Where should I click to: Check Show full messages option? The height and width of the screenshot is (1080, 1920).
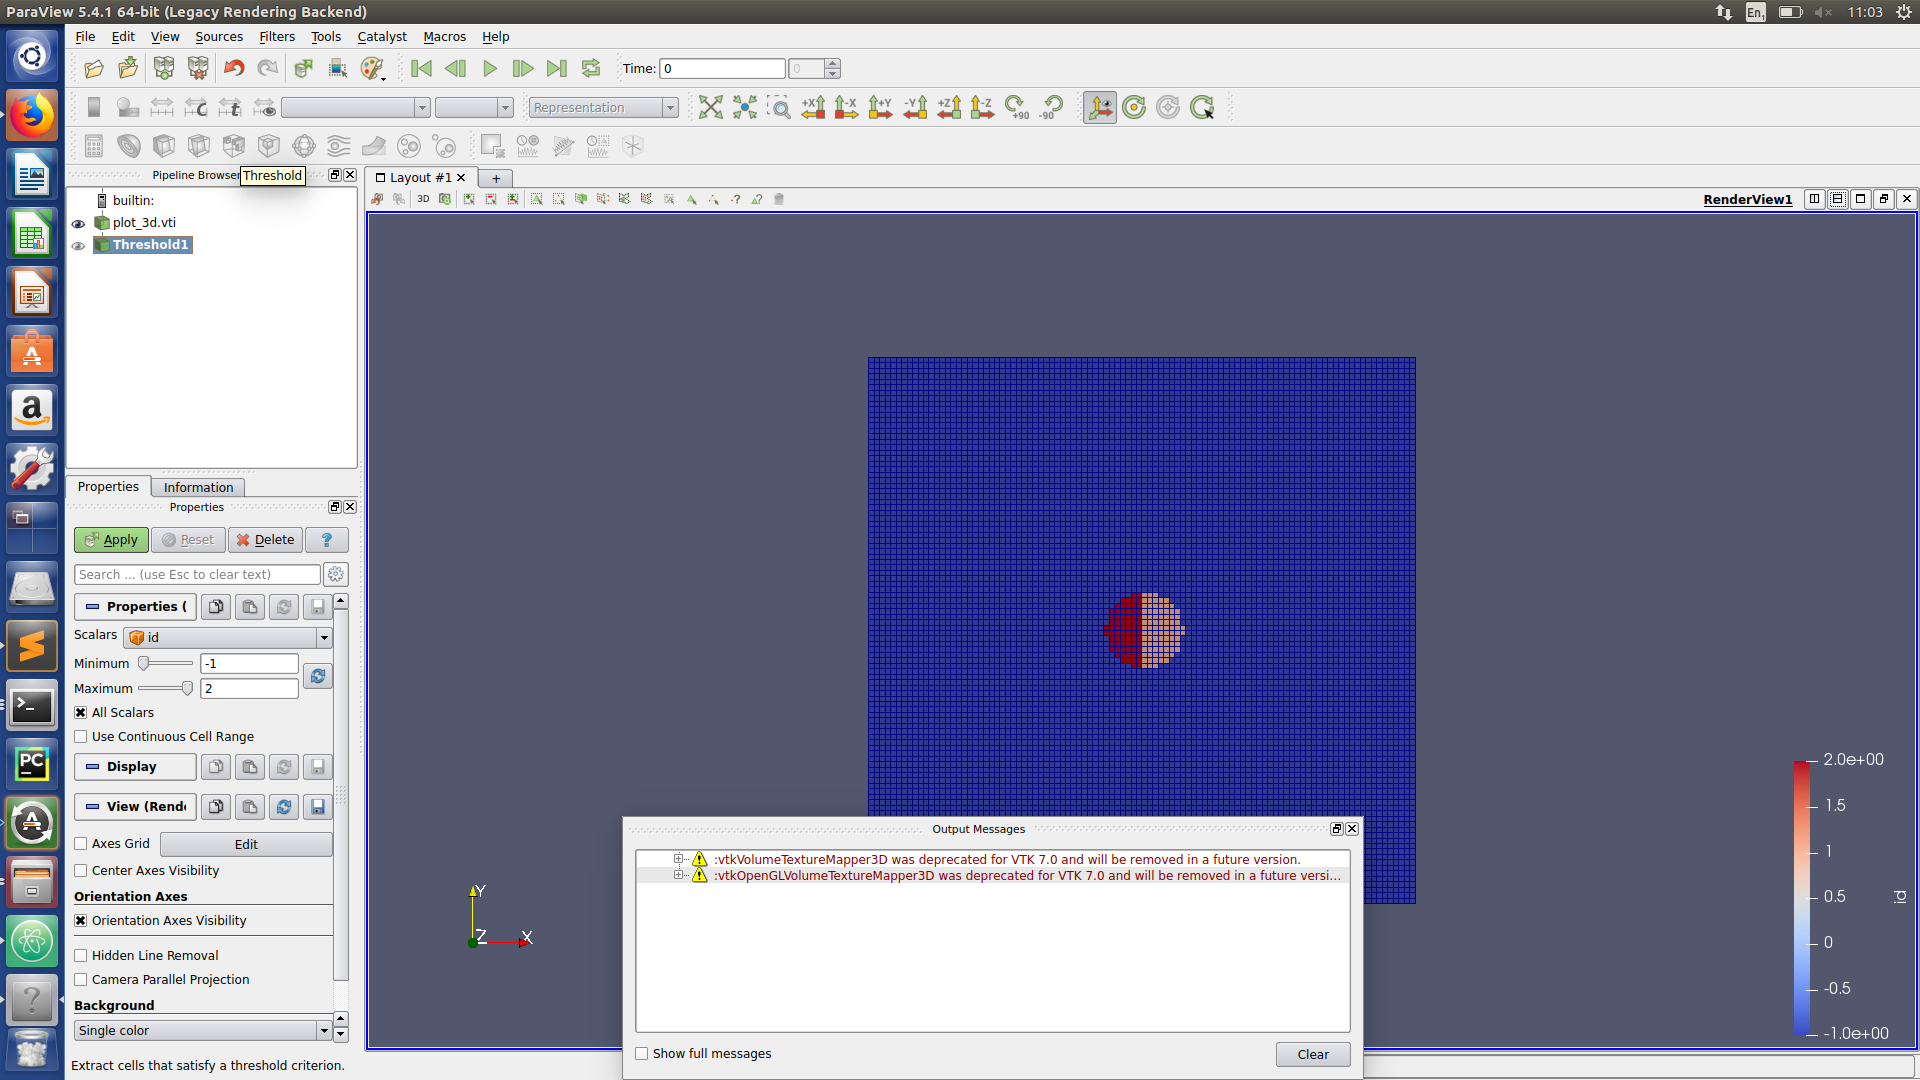[642, 1054]
